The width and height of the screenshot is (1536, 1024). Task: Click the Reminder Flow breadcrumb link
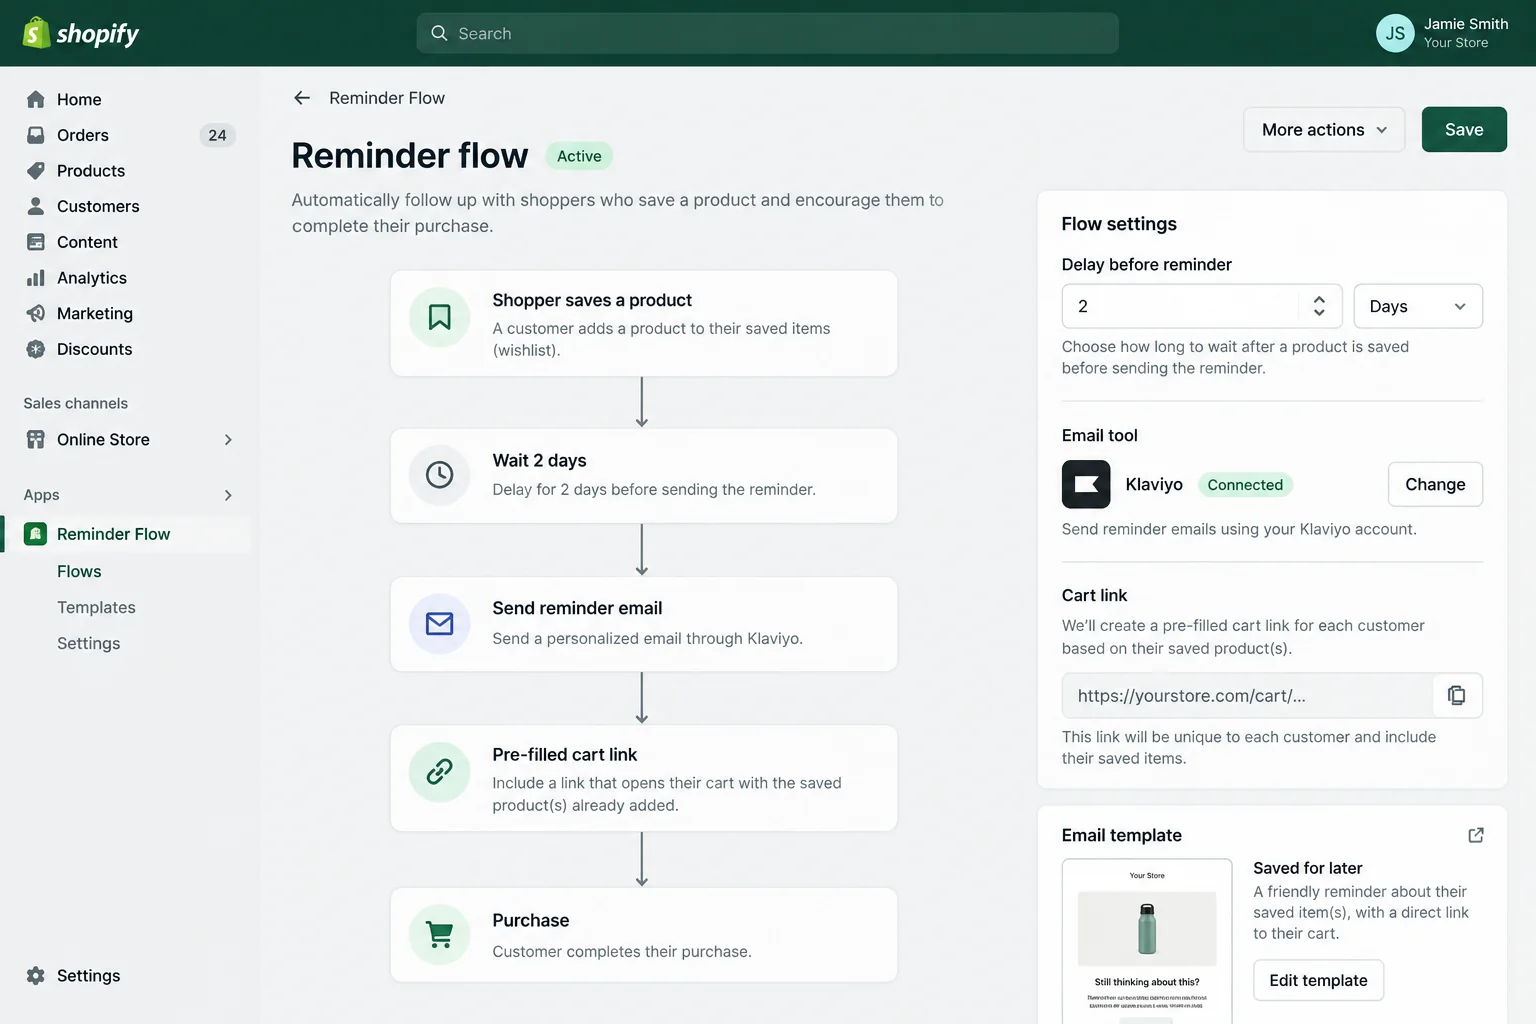coord(387,98)
